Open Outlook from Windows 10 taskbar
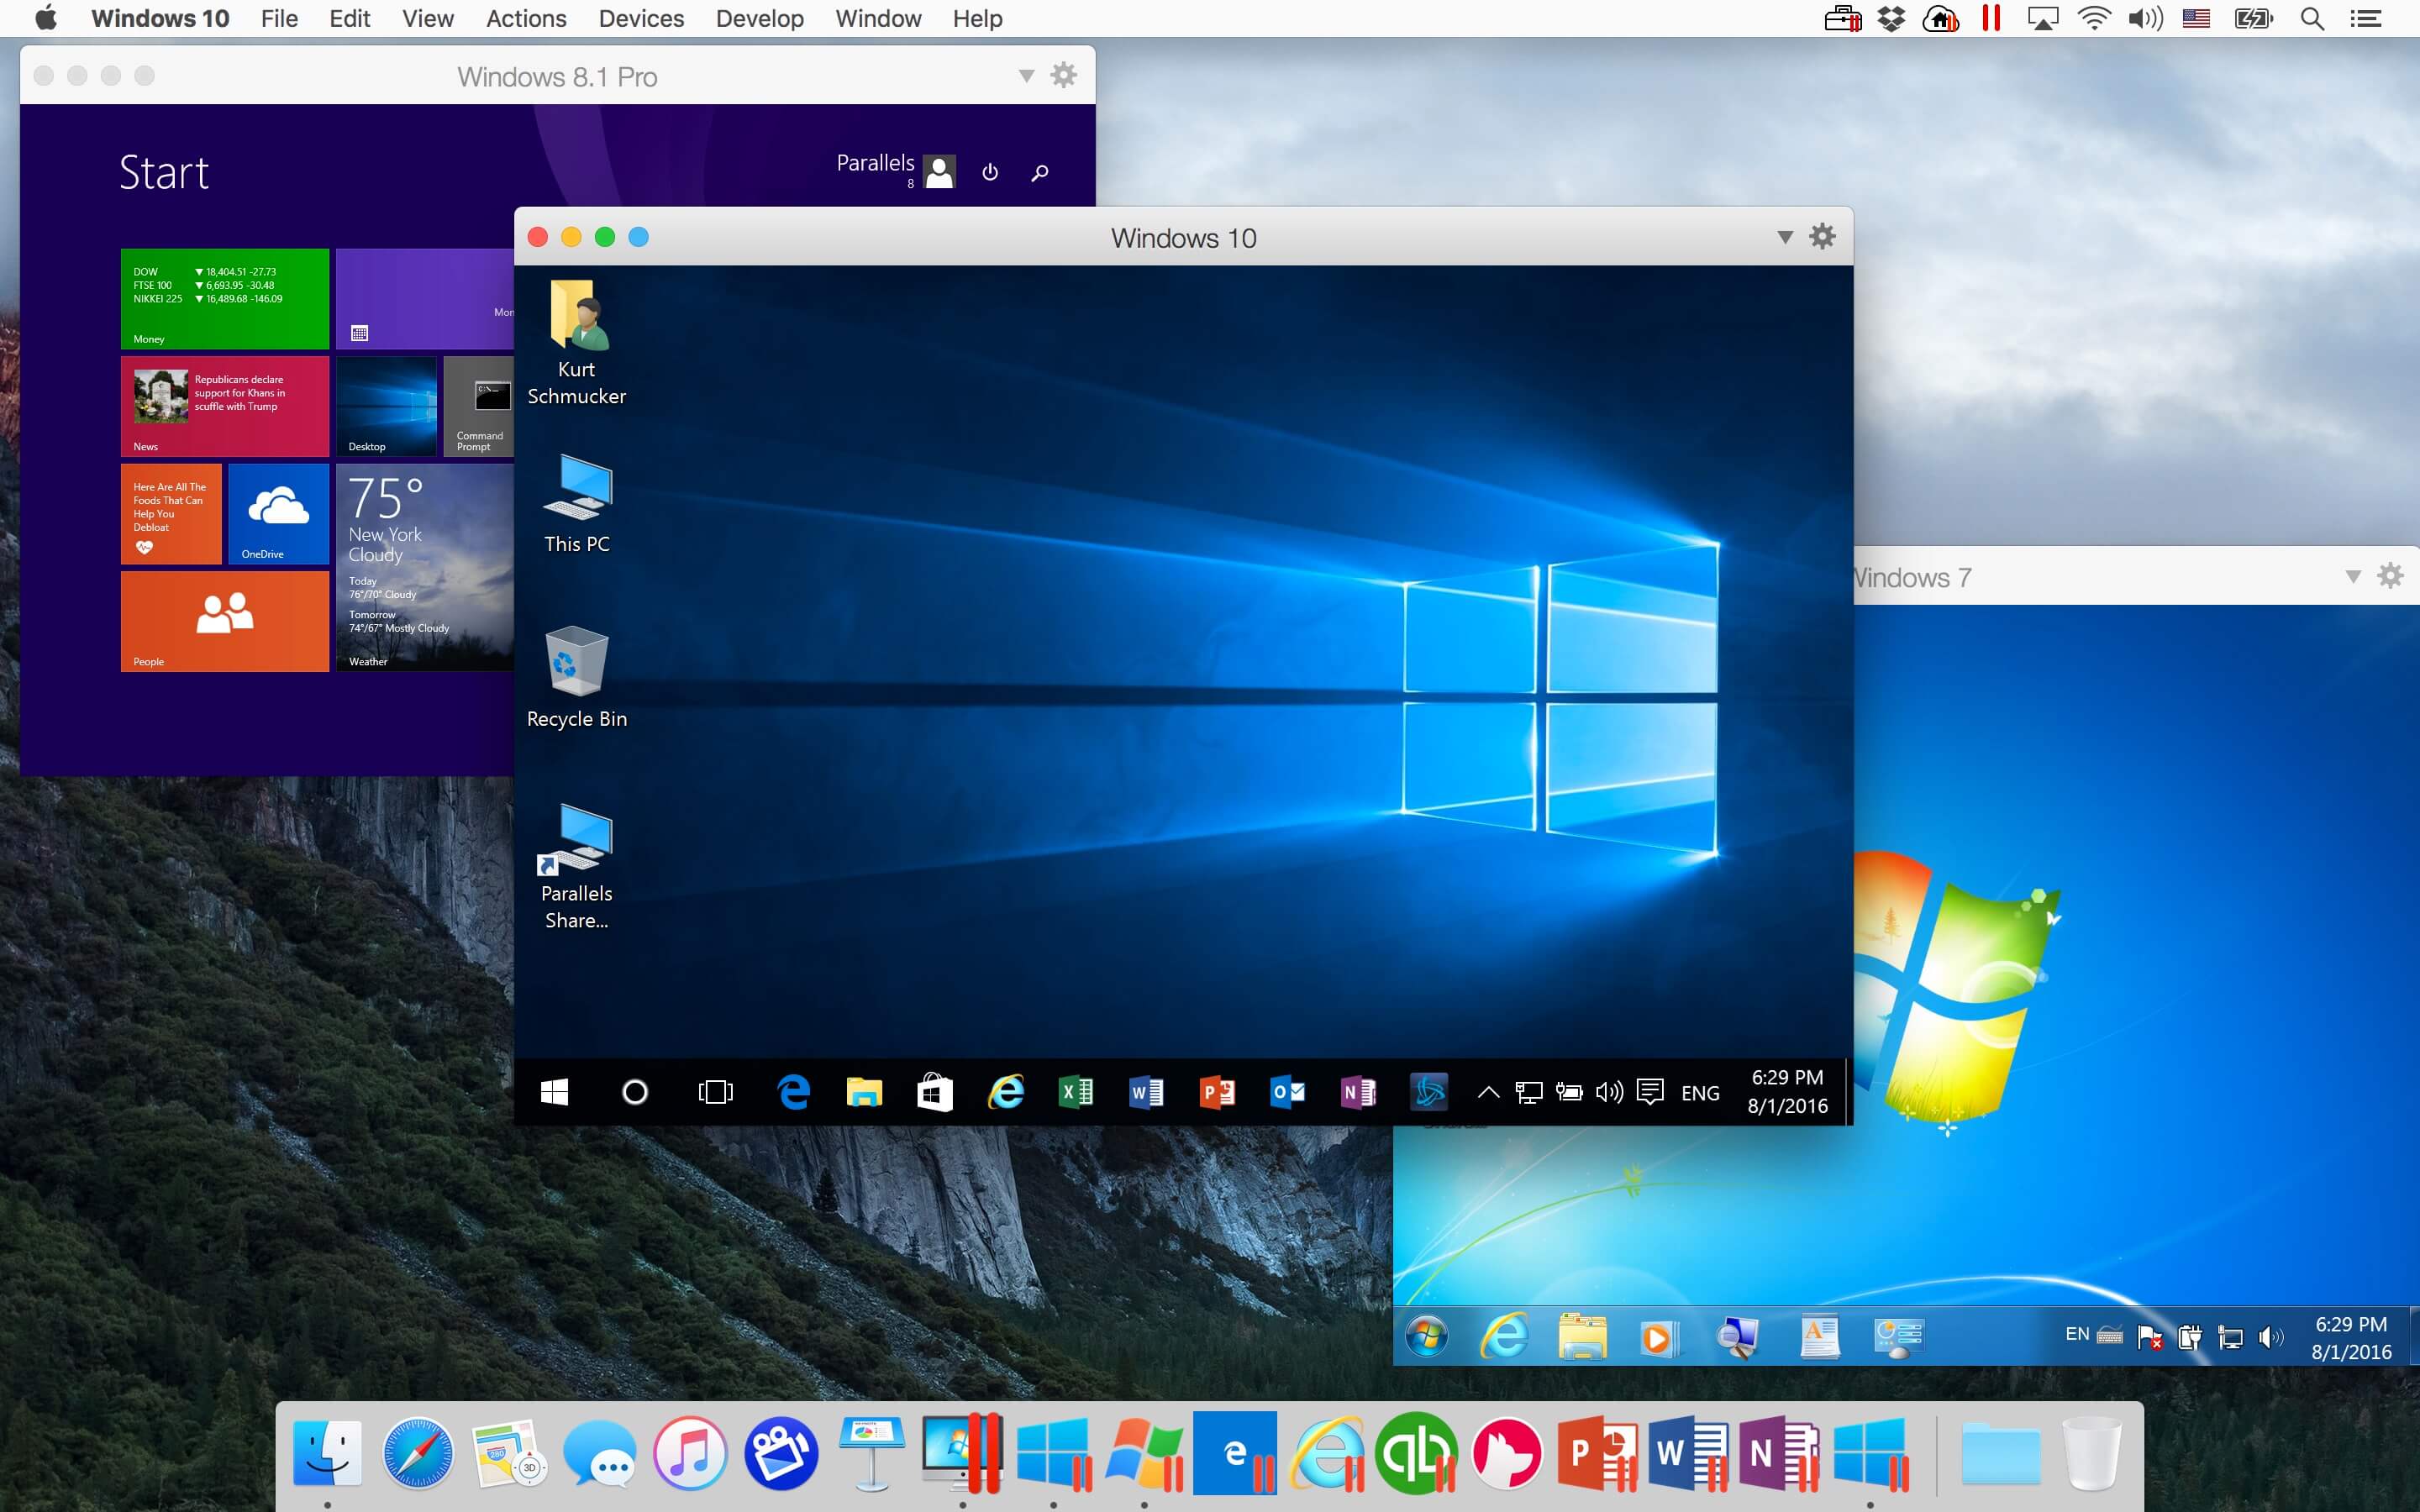Image resolution: width=2420 pixels, height=1512 pixels. coord(1289,1092)
